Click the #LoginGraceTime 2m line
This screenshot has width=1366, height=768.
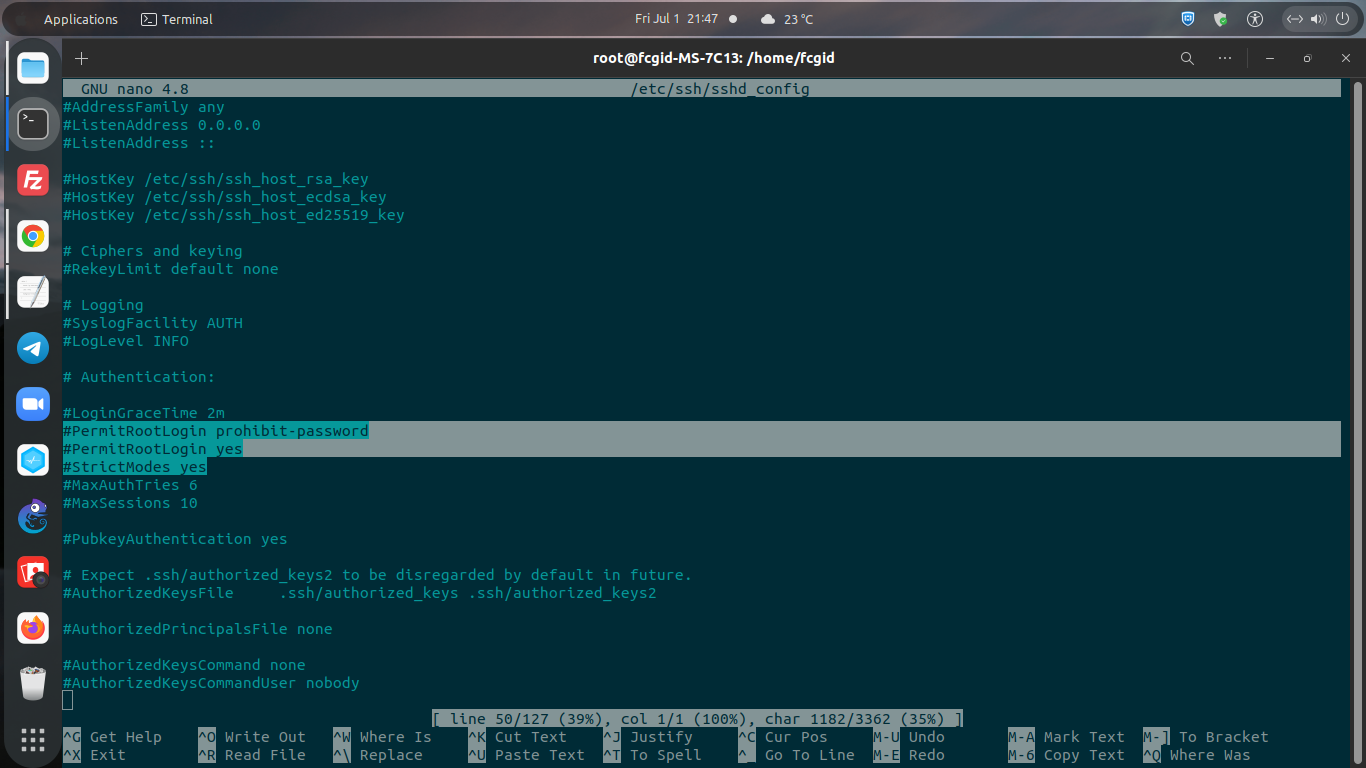point(144,413)
